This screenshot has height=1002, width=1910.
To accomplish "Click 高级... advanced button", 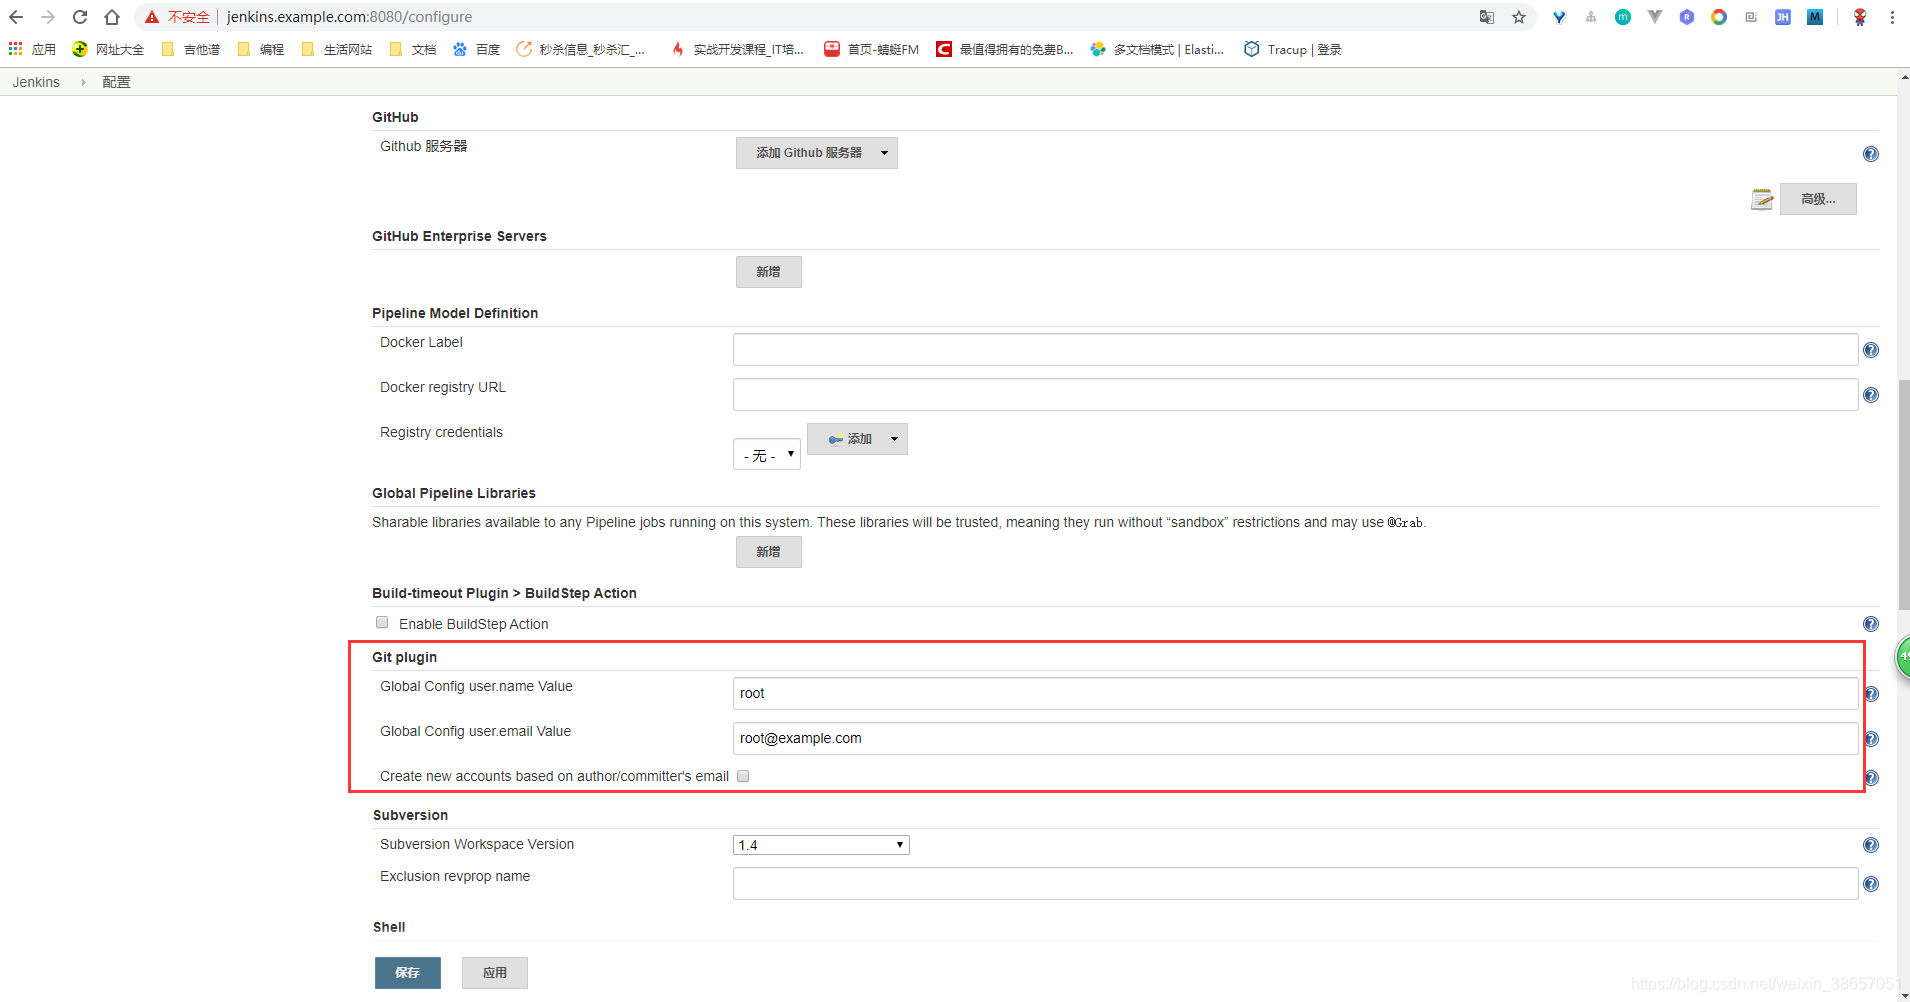I will pos(1818,199).
